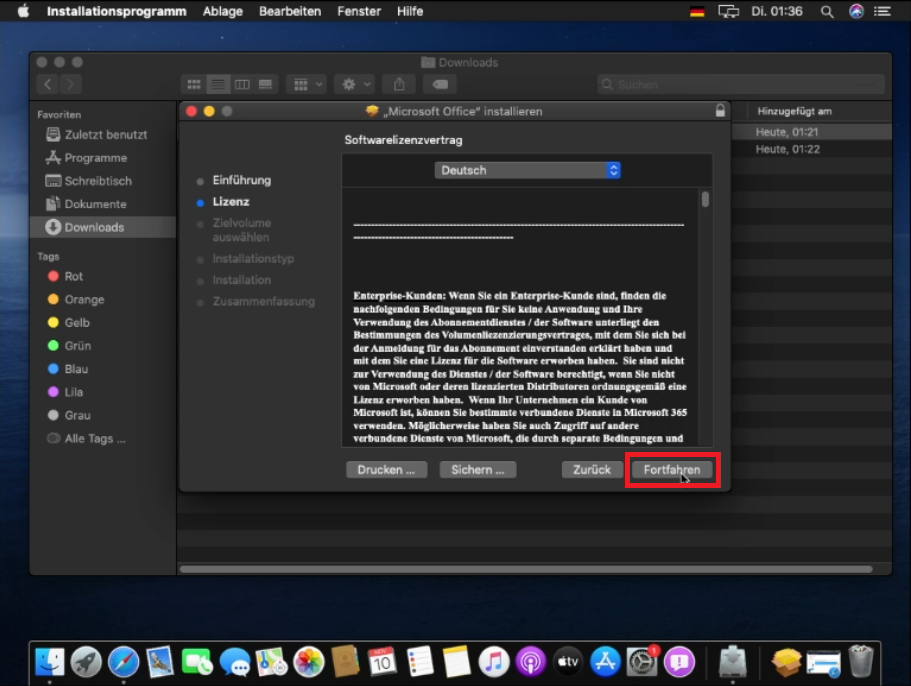Screen dimensions: 911x686
Task: Launch Podcasts from the dock
Action: click(x=530, y=661)
